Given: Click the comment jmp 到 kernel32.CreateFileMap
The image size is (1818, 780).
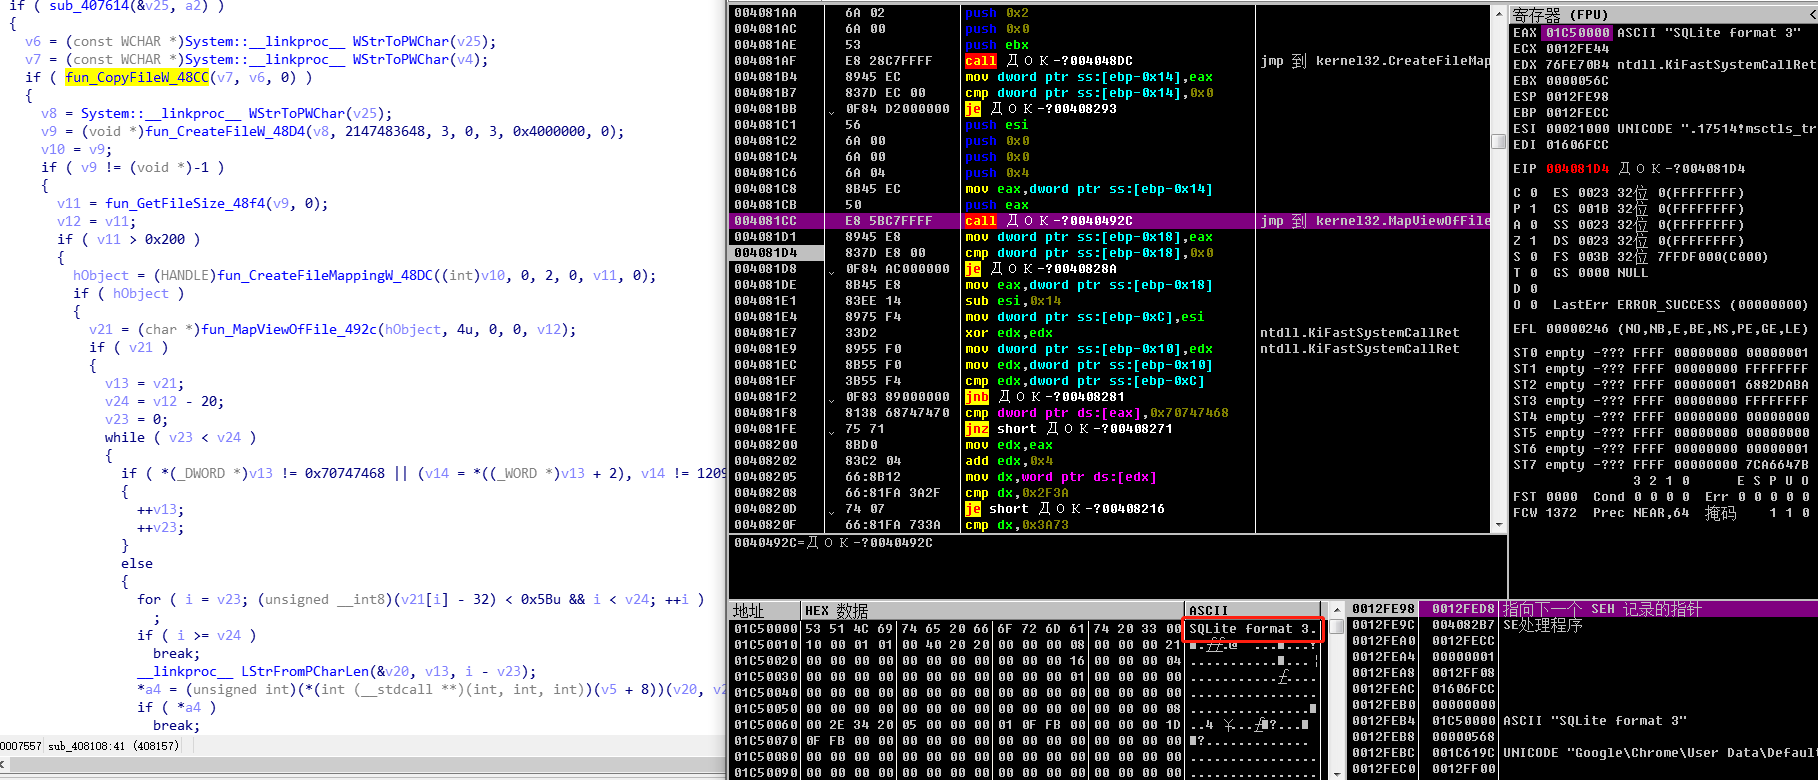Looking at the screenshot, I should [1375, 61].
